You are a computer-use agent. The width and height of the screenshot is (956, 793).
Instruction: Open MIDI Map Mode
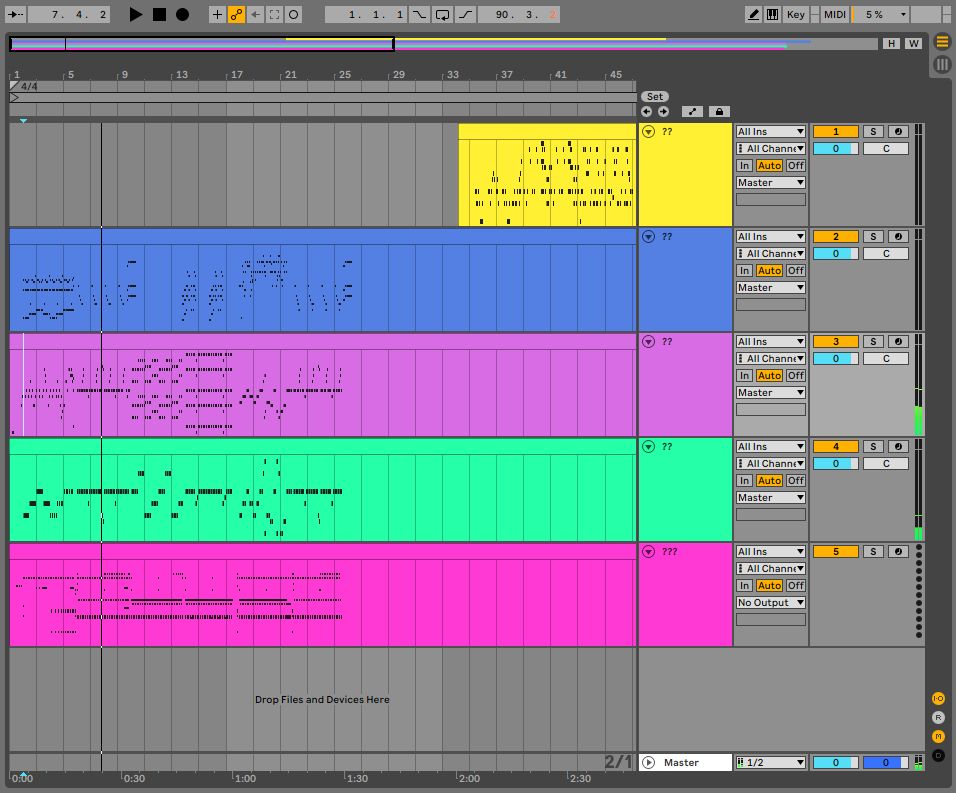click(835, 15)
